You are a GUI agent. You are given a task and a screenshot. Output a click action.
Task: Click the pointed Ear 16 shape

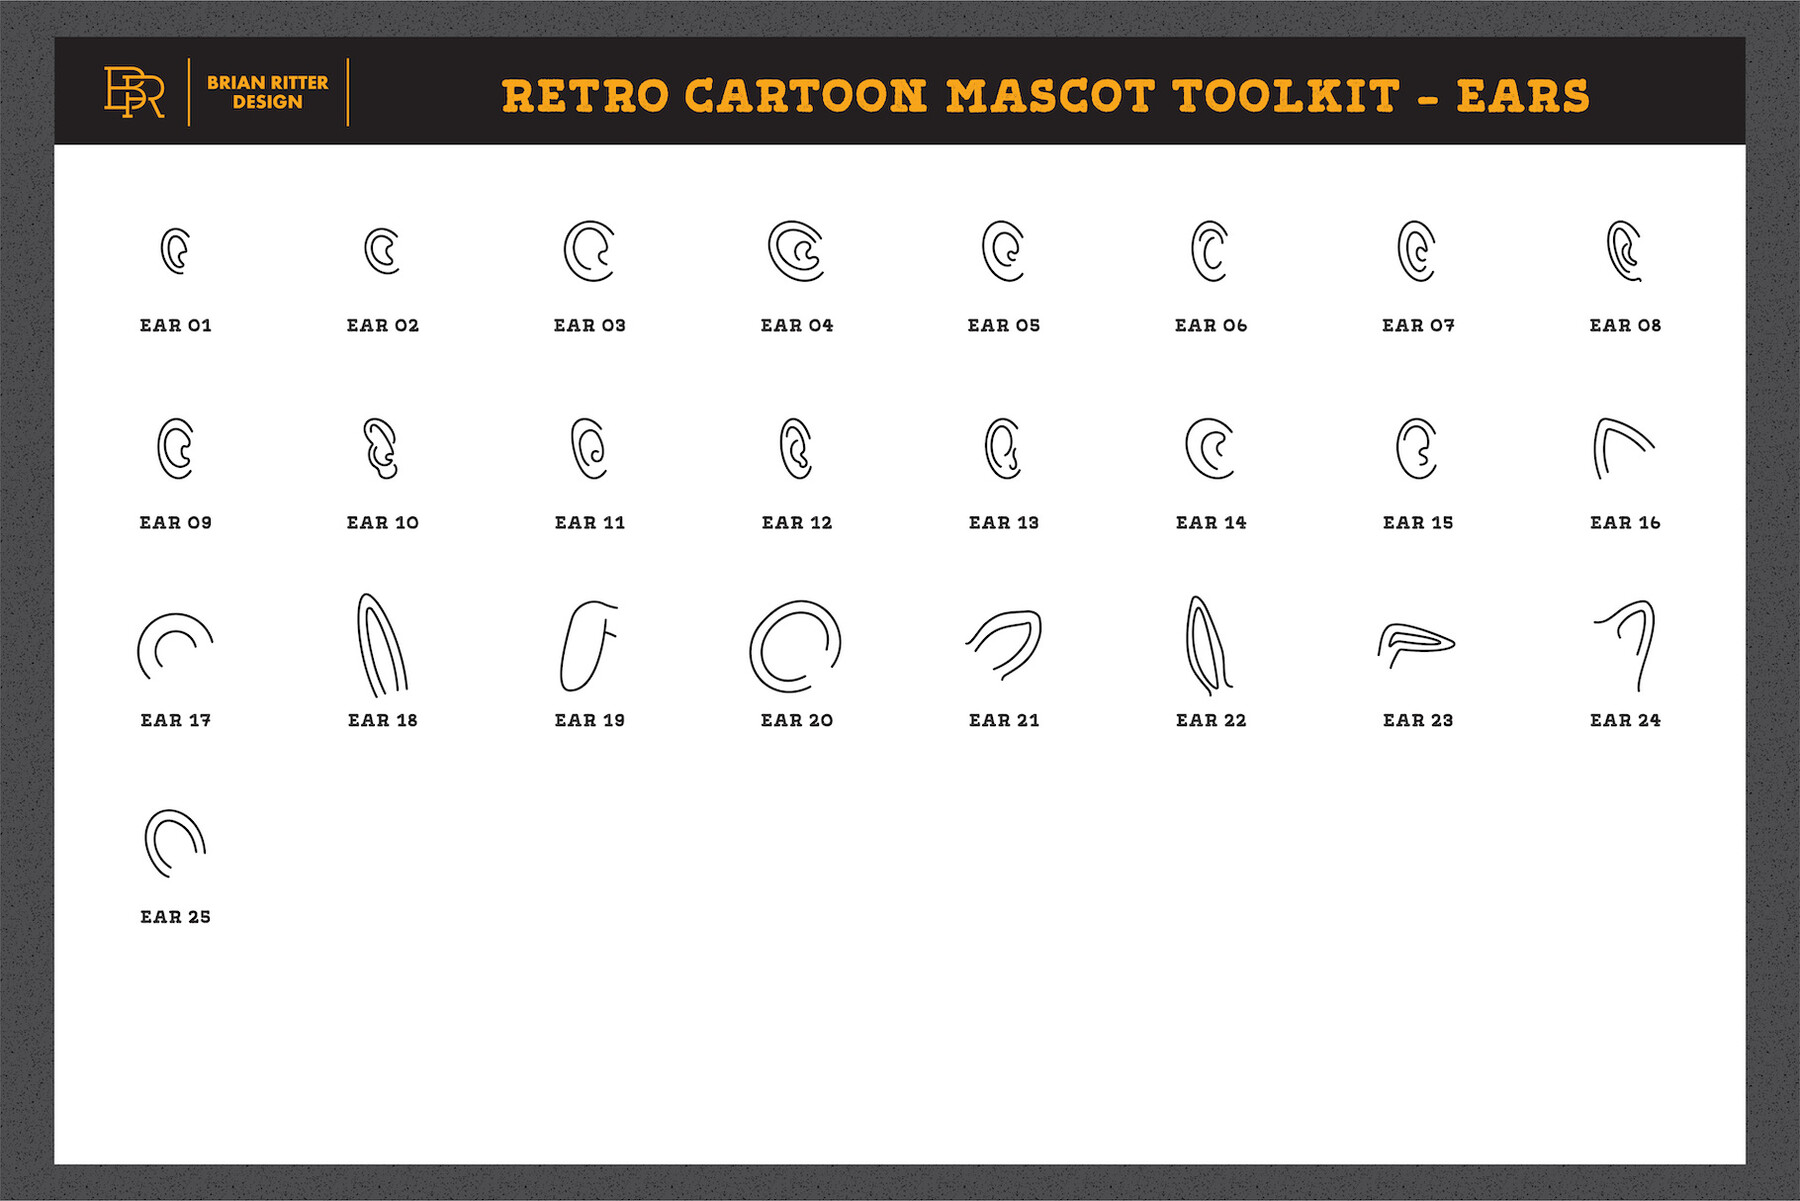(x=1624, y=448)
